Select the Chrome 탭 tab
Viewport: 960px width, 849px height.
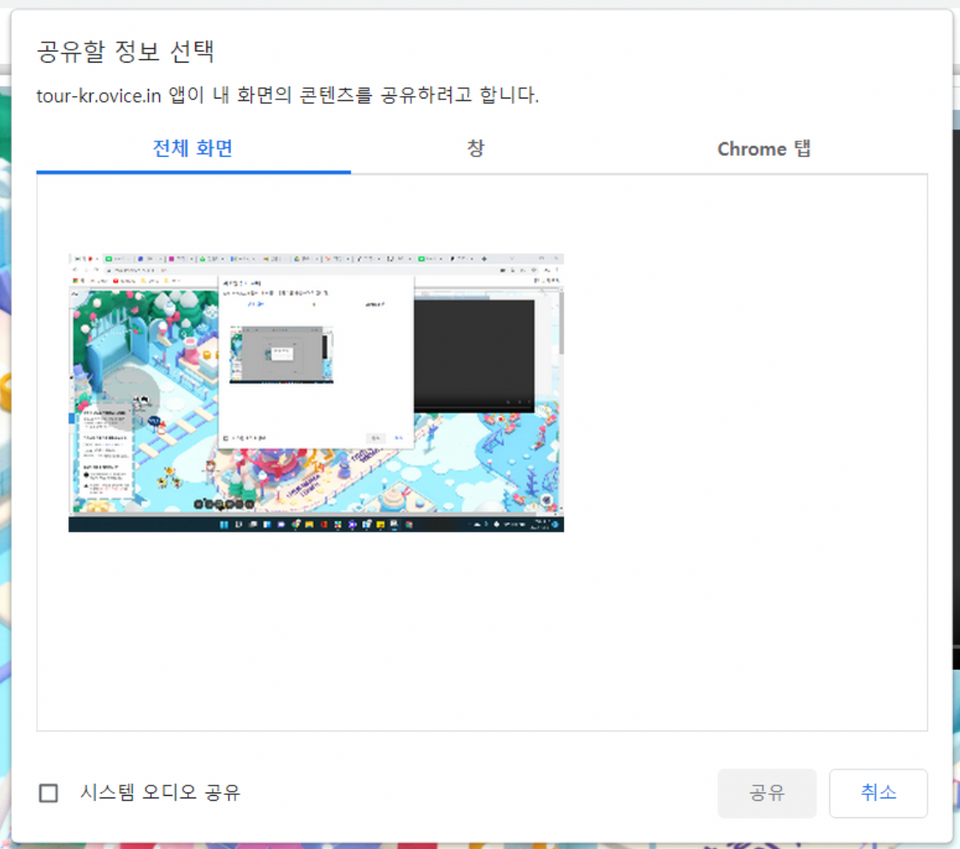coord(764,149)
